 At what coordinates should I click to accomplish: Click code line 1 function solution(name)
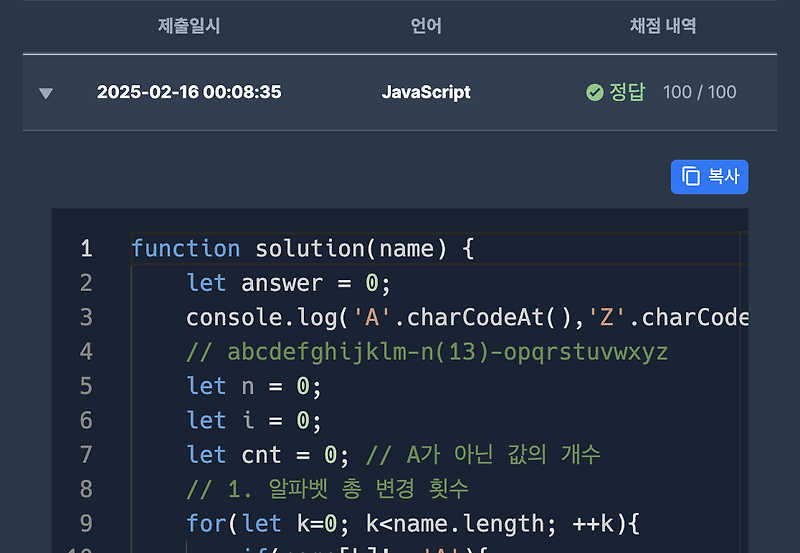(303, 249)
